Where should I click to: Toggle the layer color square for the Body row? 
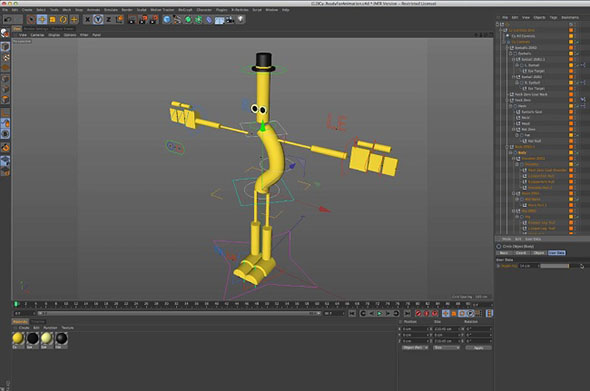(571, 153)
